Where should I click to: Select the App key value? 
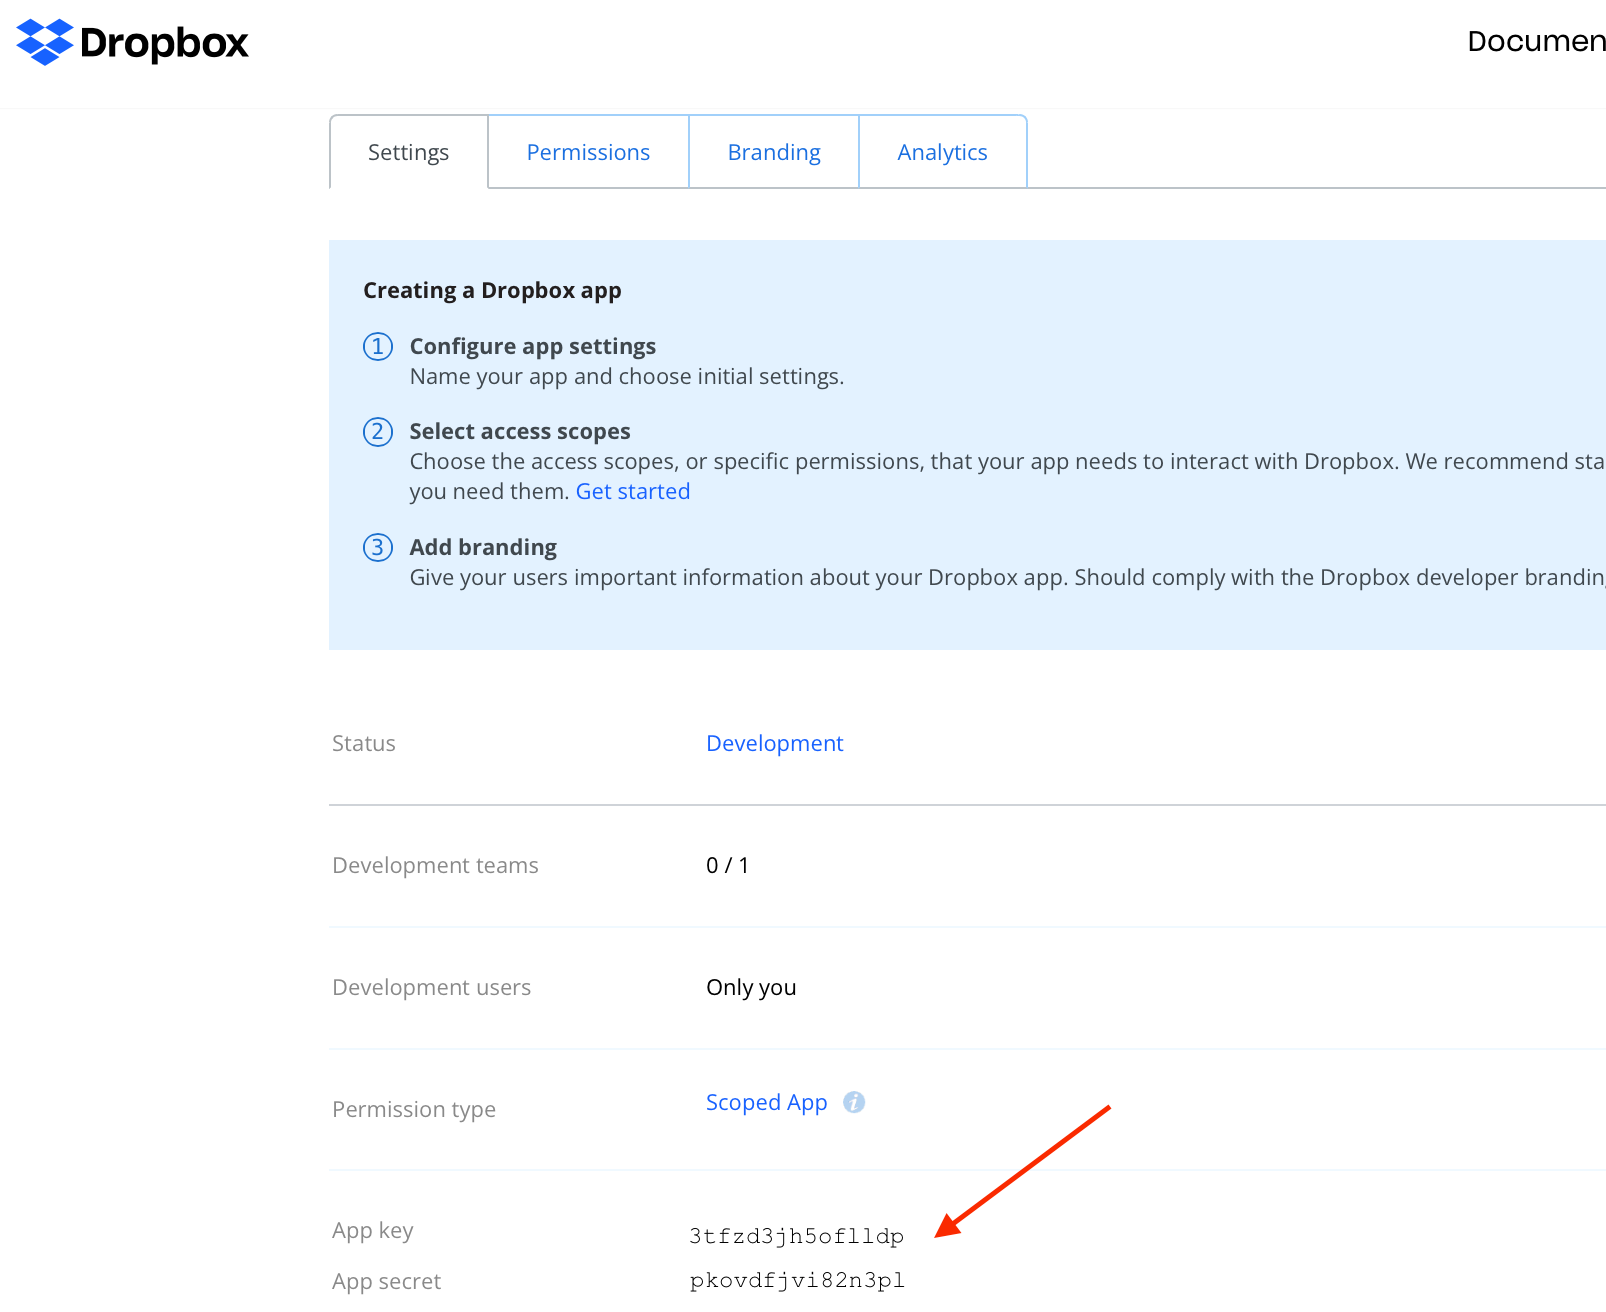point(795,1236)
